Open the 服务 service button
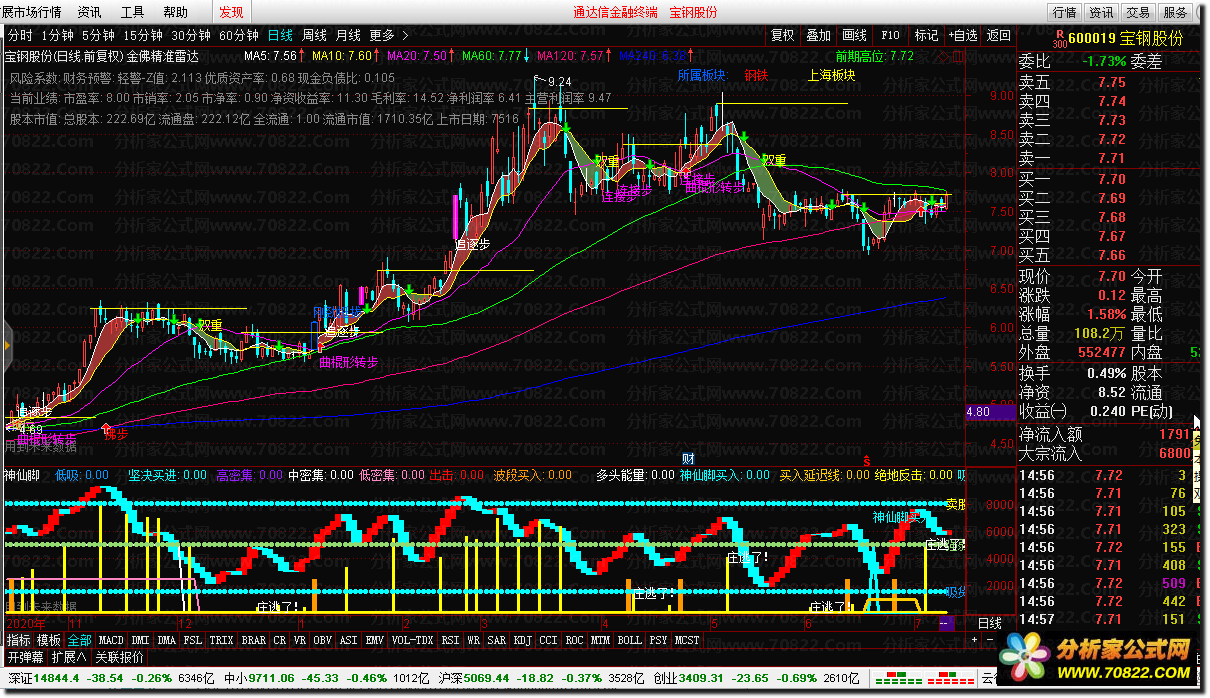 (x=1175, y=13)
